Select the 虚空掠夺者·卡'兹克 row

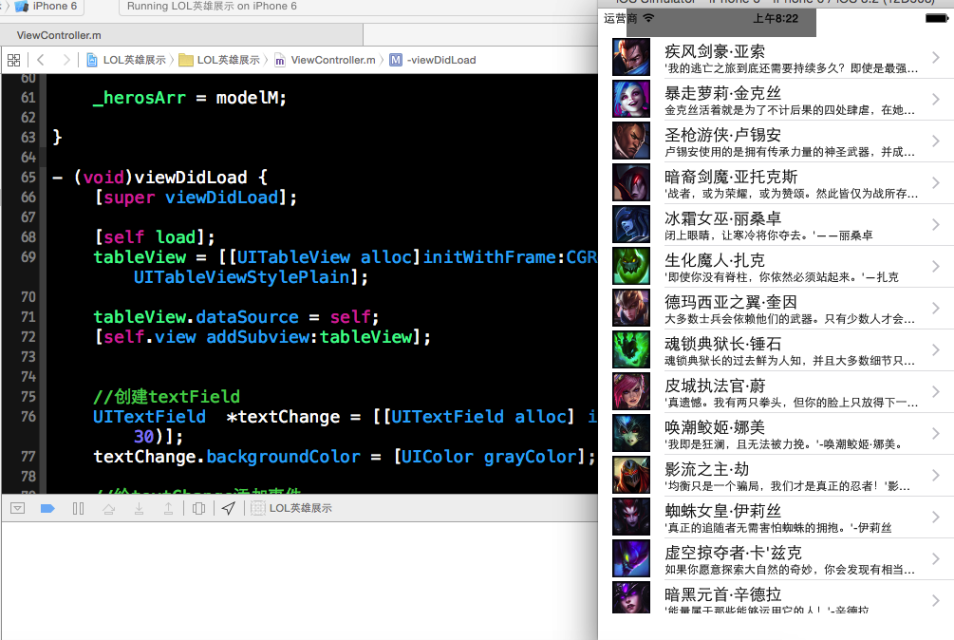point(776,558)
